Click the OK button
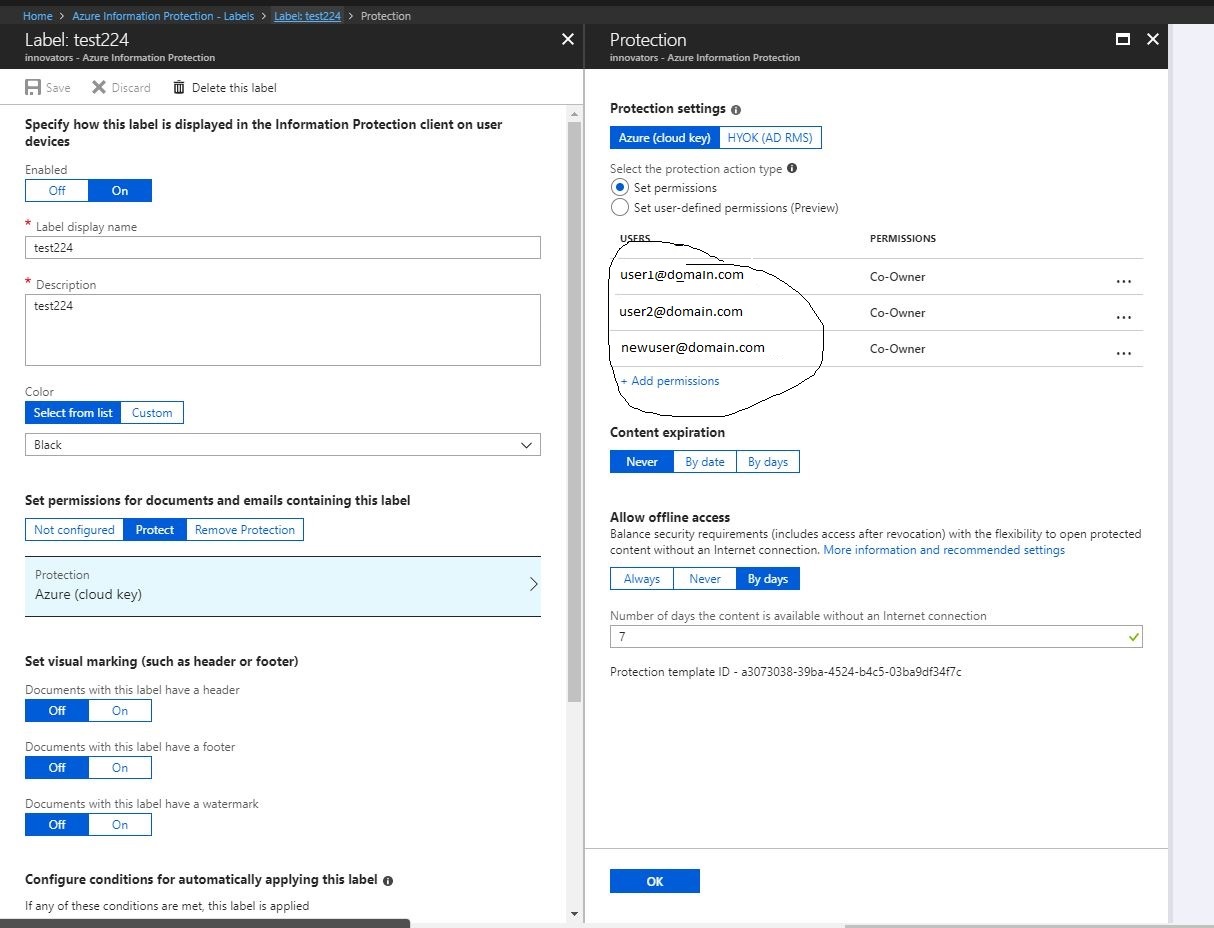This screenshot has width=1214, height=928. (655, 881)
